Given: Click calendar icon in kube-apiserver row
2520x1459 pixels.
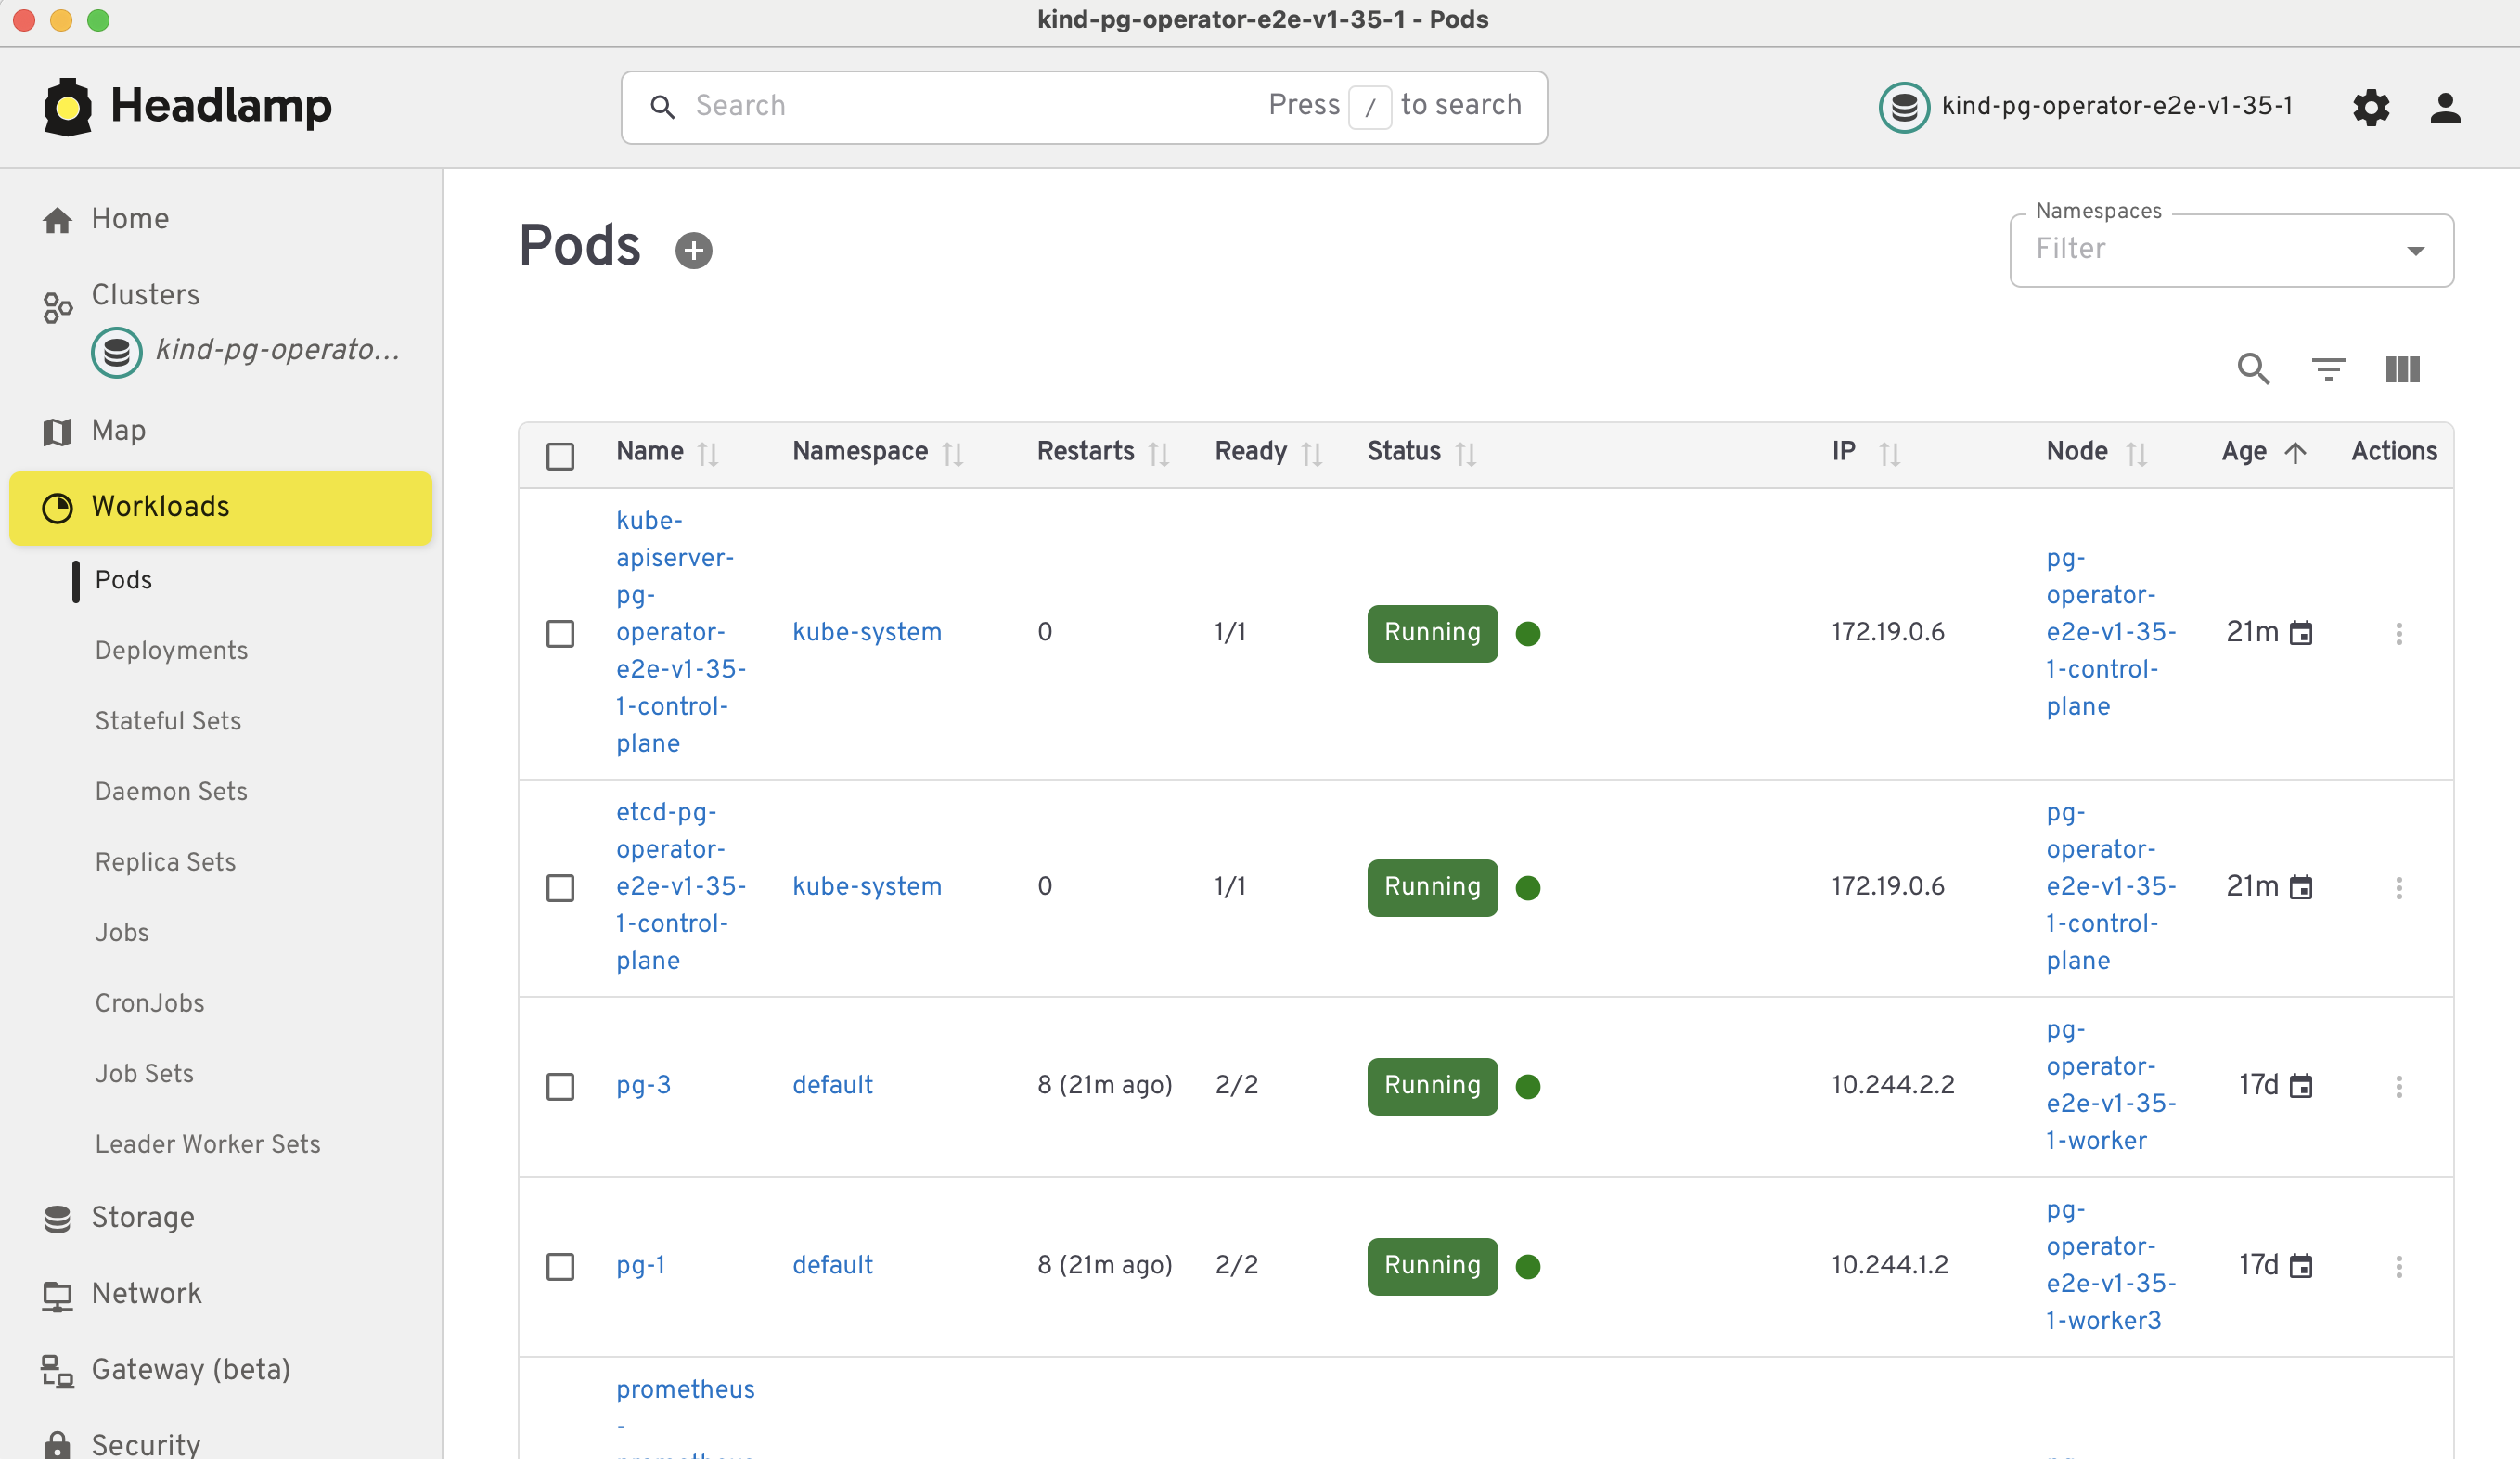Looking at the screenshot, I should [2301, 633].
